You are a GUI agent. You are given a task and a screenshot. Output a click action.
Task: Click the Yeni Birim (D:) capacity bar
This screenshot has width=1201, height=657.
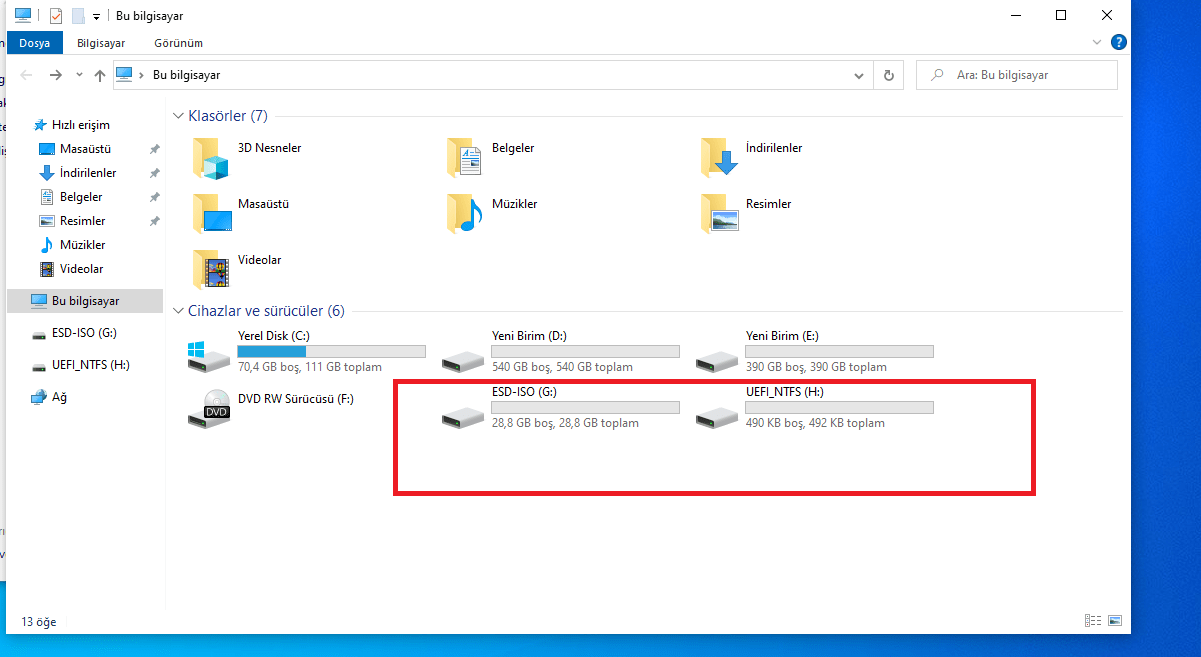tap(586, 351)
